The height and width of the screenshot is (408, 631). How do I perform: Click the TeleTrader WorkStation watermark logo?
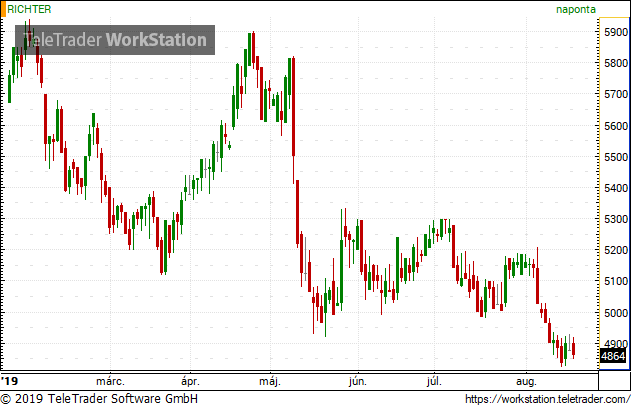114,41
